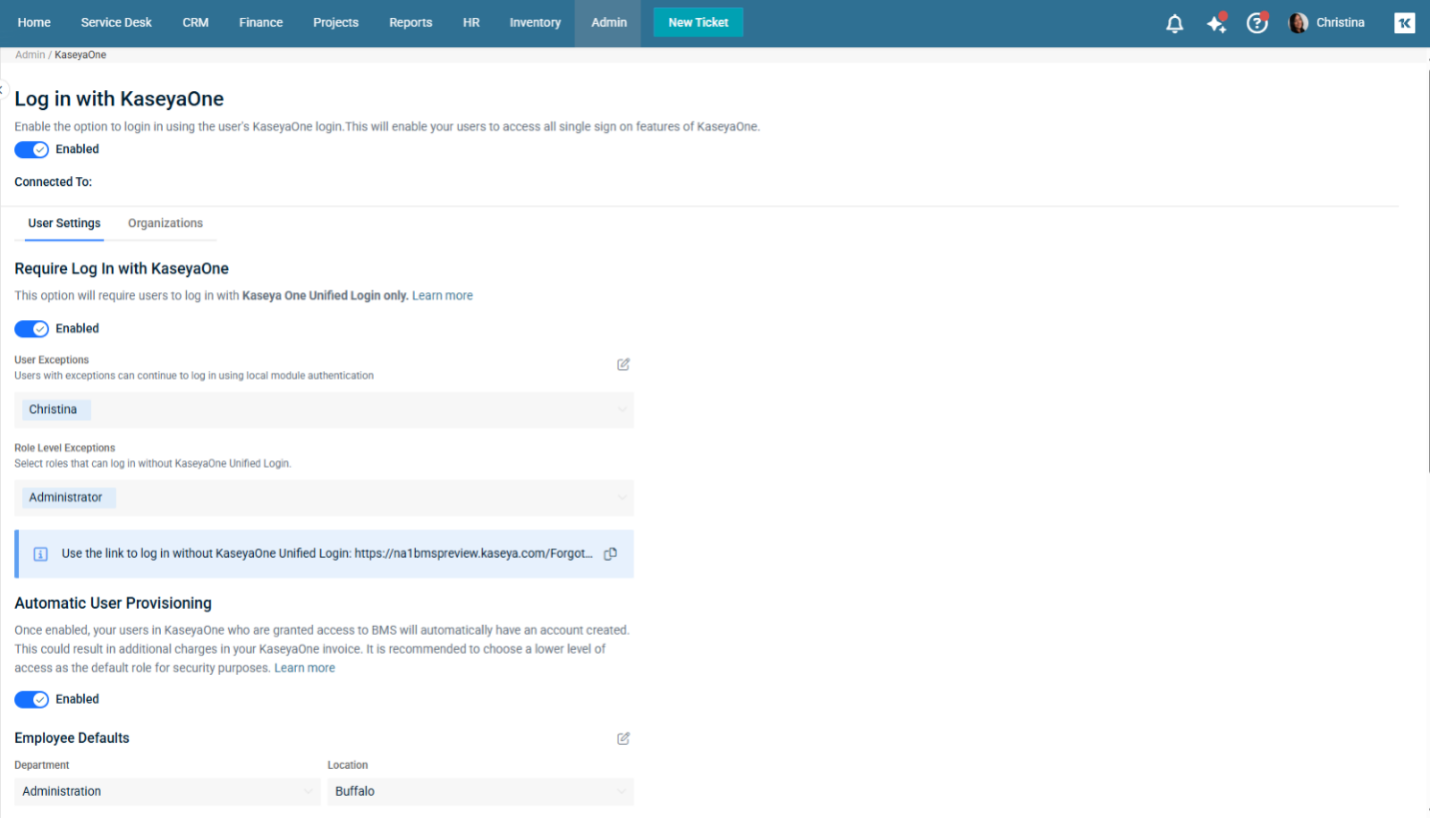The height and width of the screenshot is (821, 1430).
Task: Open the CRM menu
Action: point(196,23)
